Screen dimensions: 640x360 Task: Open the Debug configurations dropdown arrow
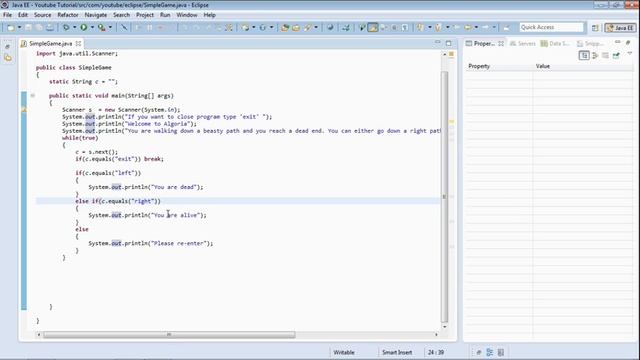pos(74,27)
